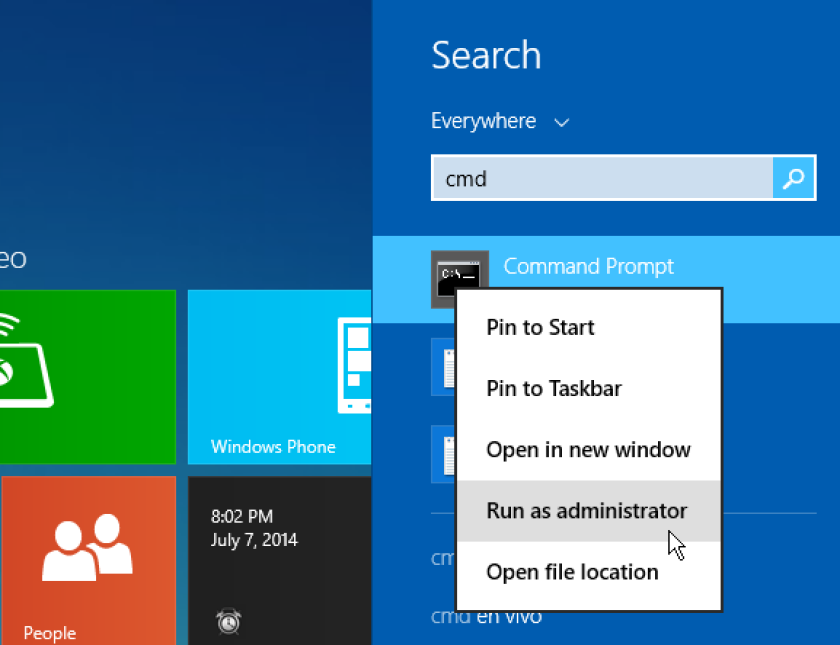
Task: Select Run as administrator
Action: [x=586, y=510]
